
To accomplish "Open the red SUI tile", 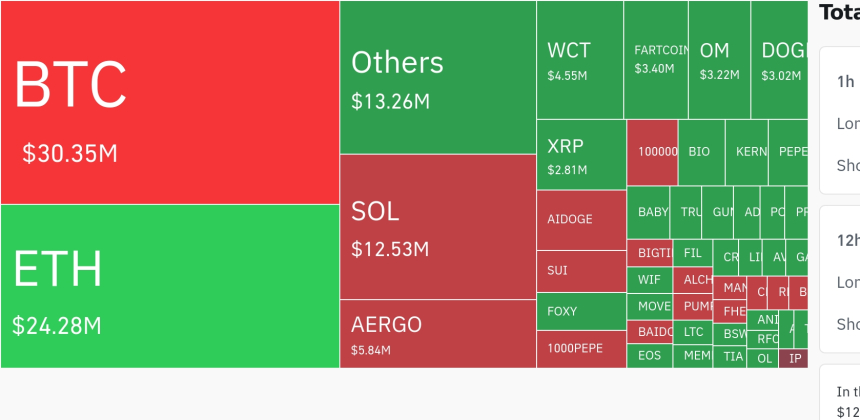I will pos(581,271).
